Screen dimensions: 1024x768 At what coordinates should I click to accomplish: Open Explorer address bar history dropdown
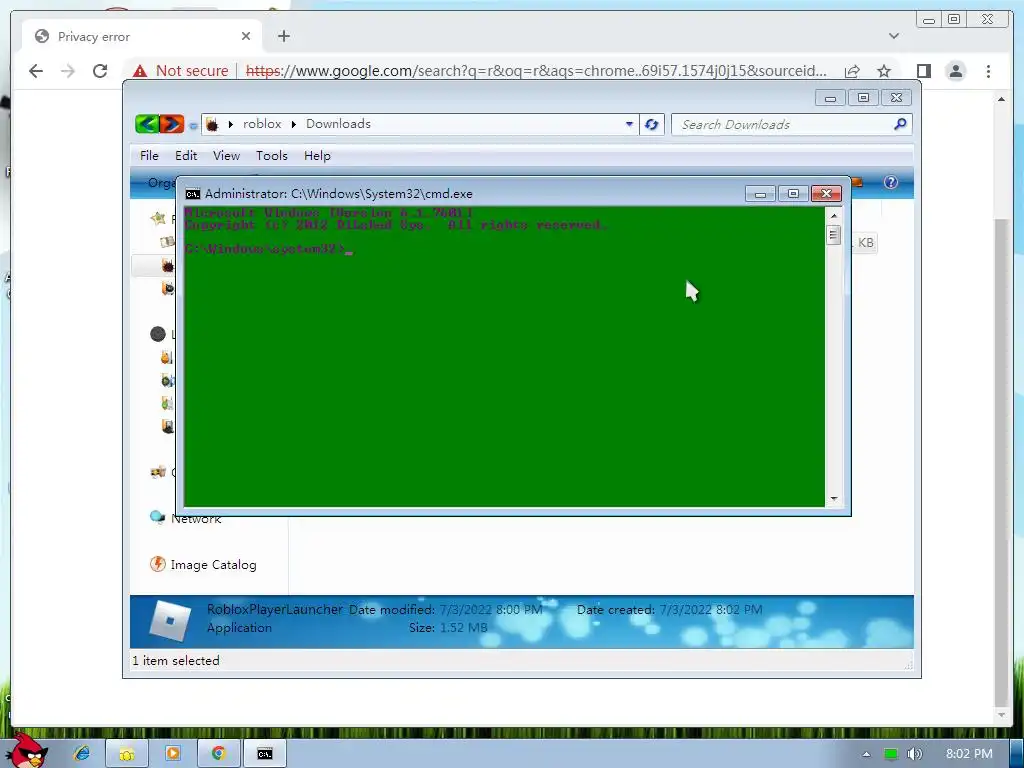629,123
